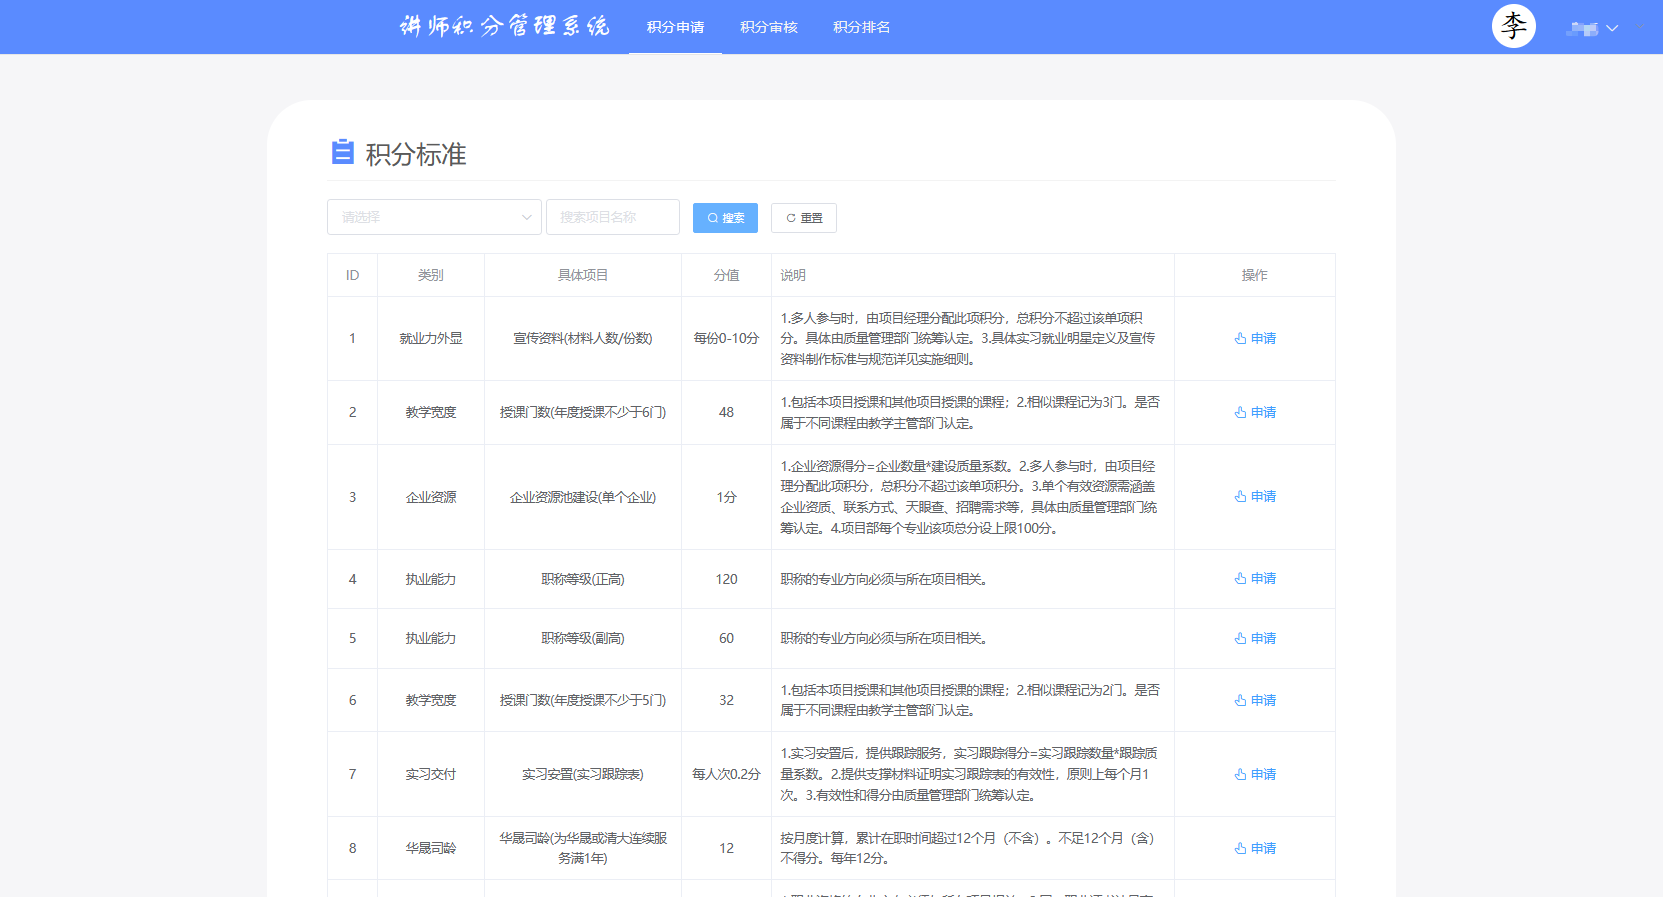This screenshot has width=1663, height=897.
Task: Open the 积分申请 tab
Action: coord(675,27)
